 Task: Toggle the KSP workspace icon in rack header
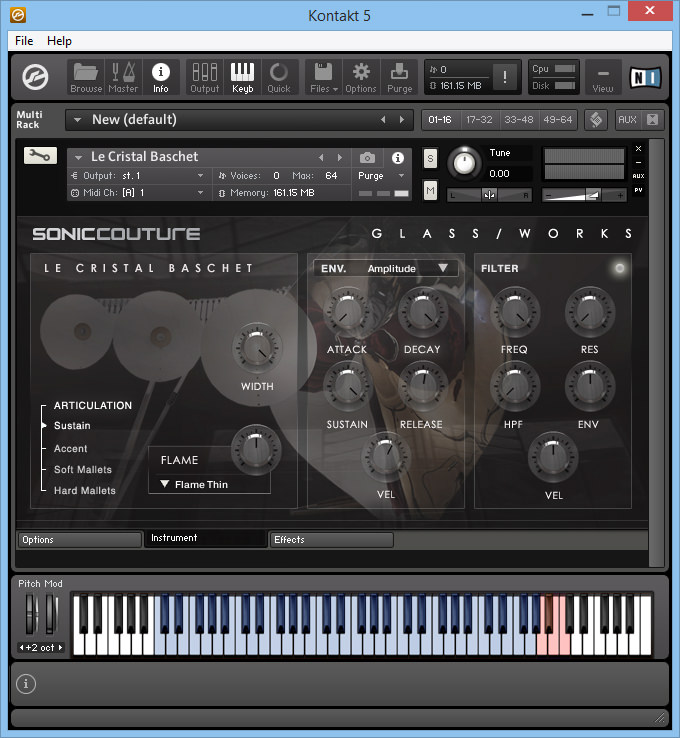596,120
